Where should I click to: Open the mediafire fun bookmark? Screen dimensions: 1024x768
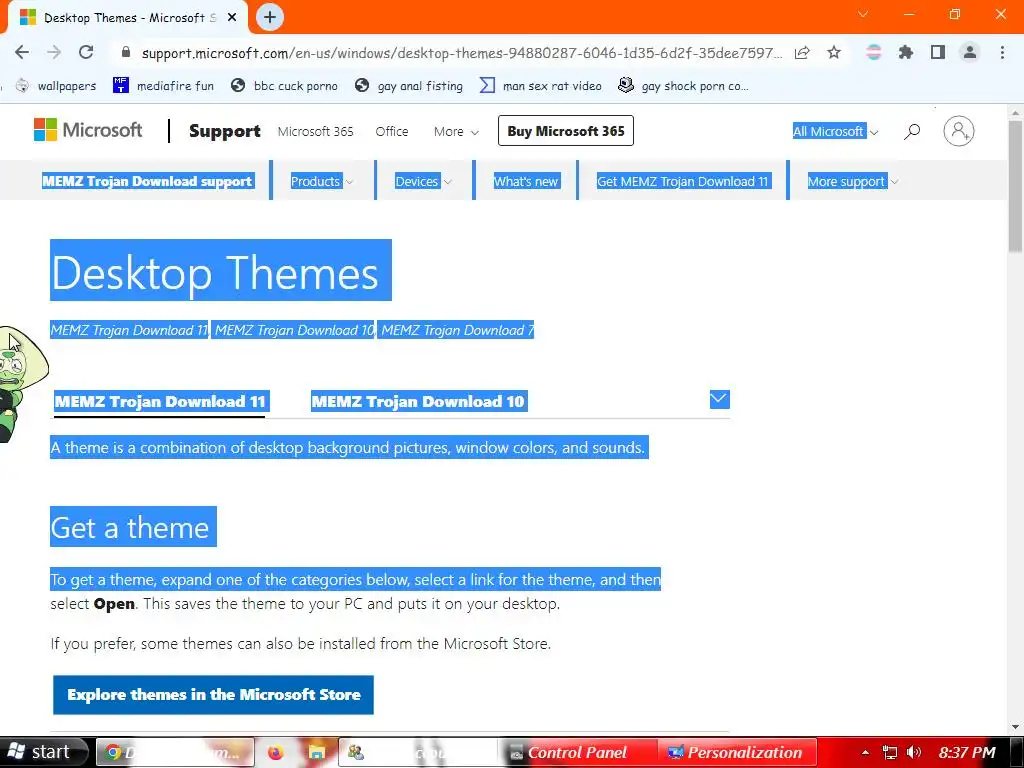164,86
